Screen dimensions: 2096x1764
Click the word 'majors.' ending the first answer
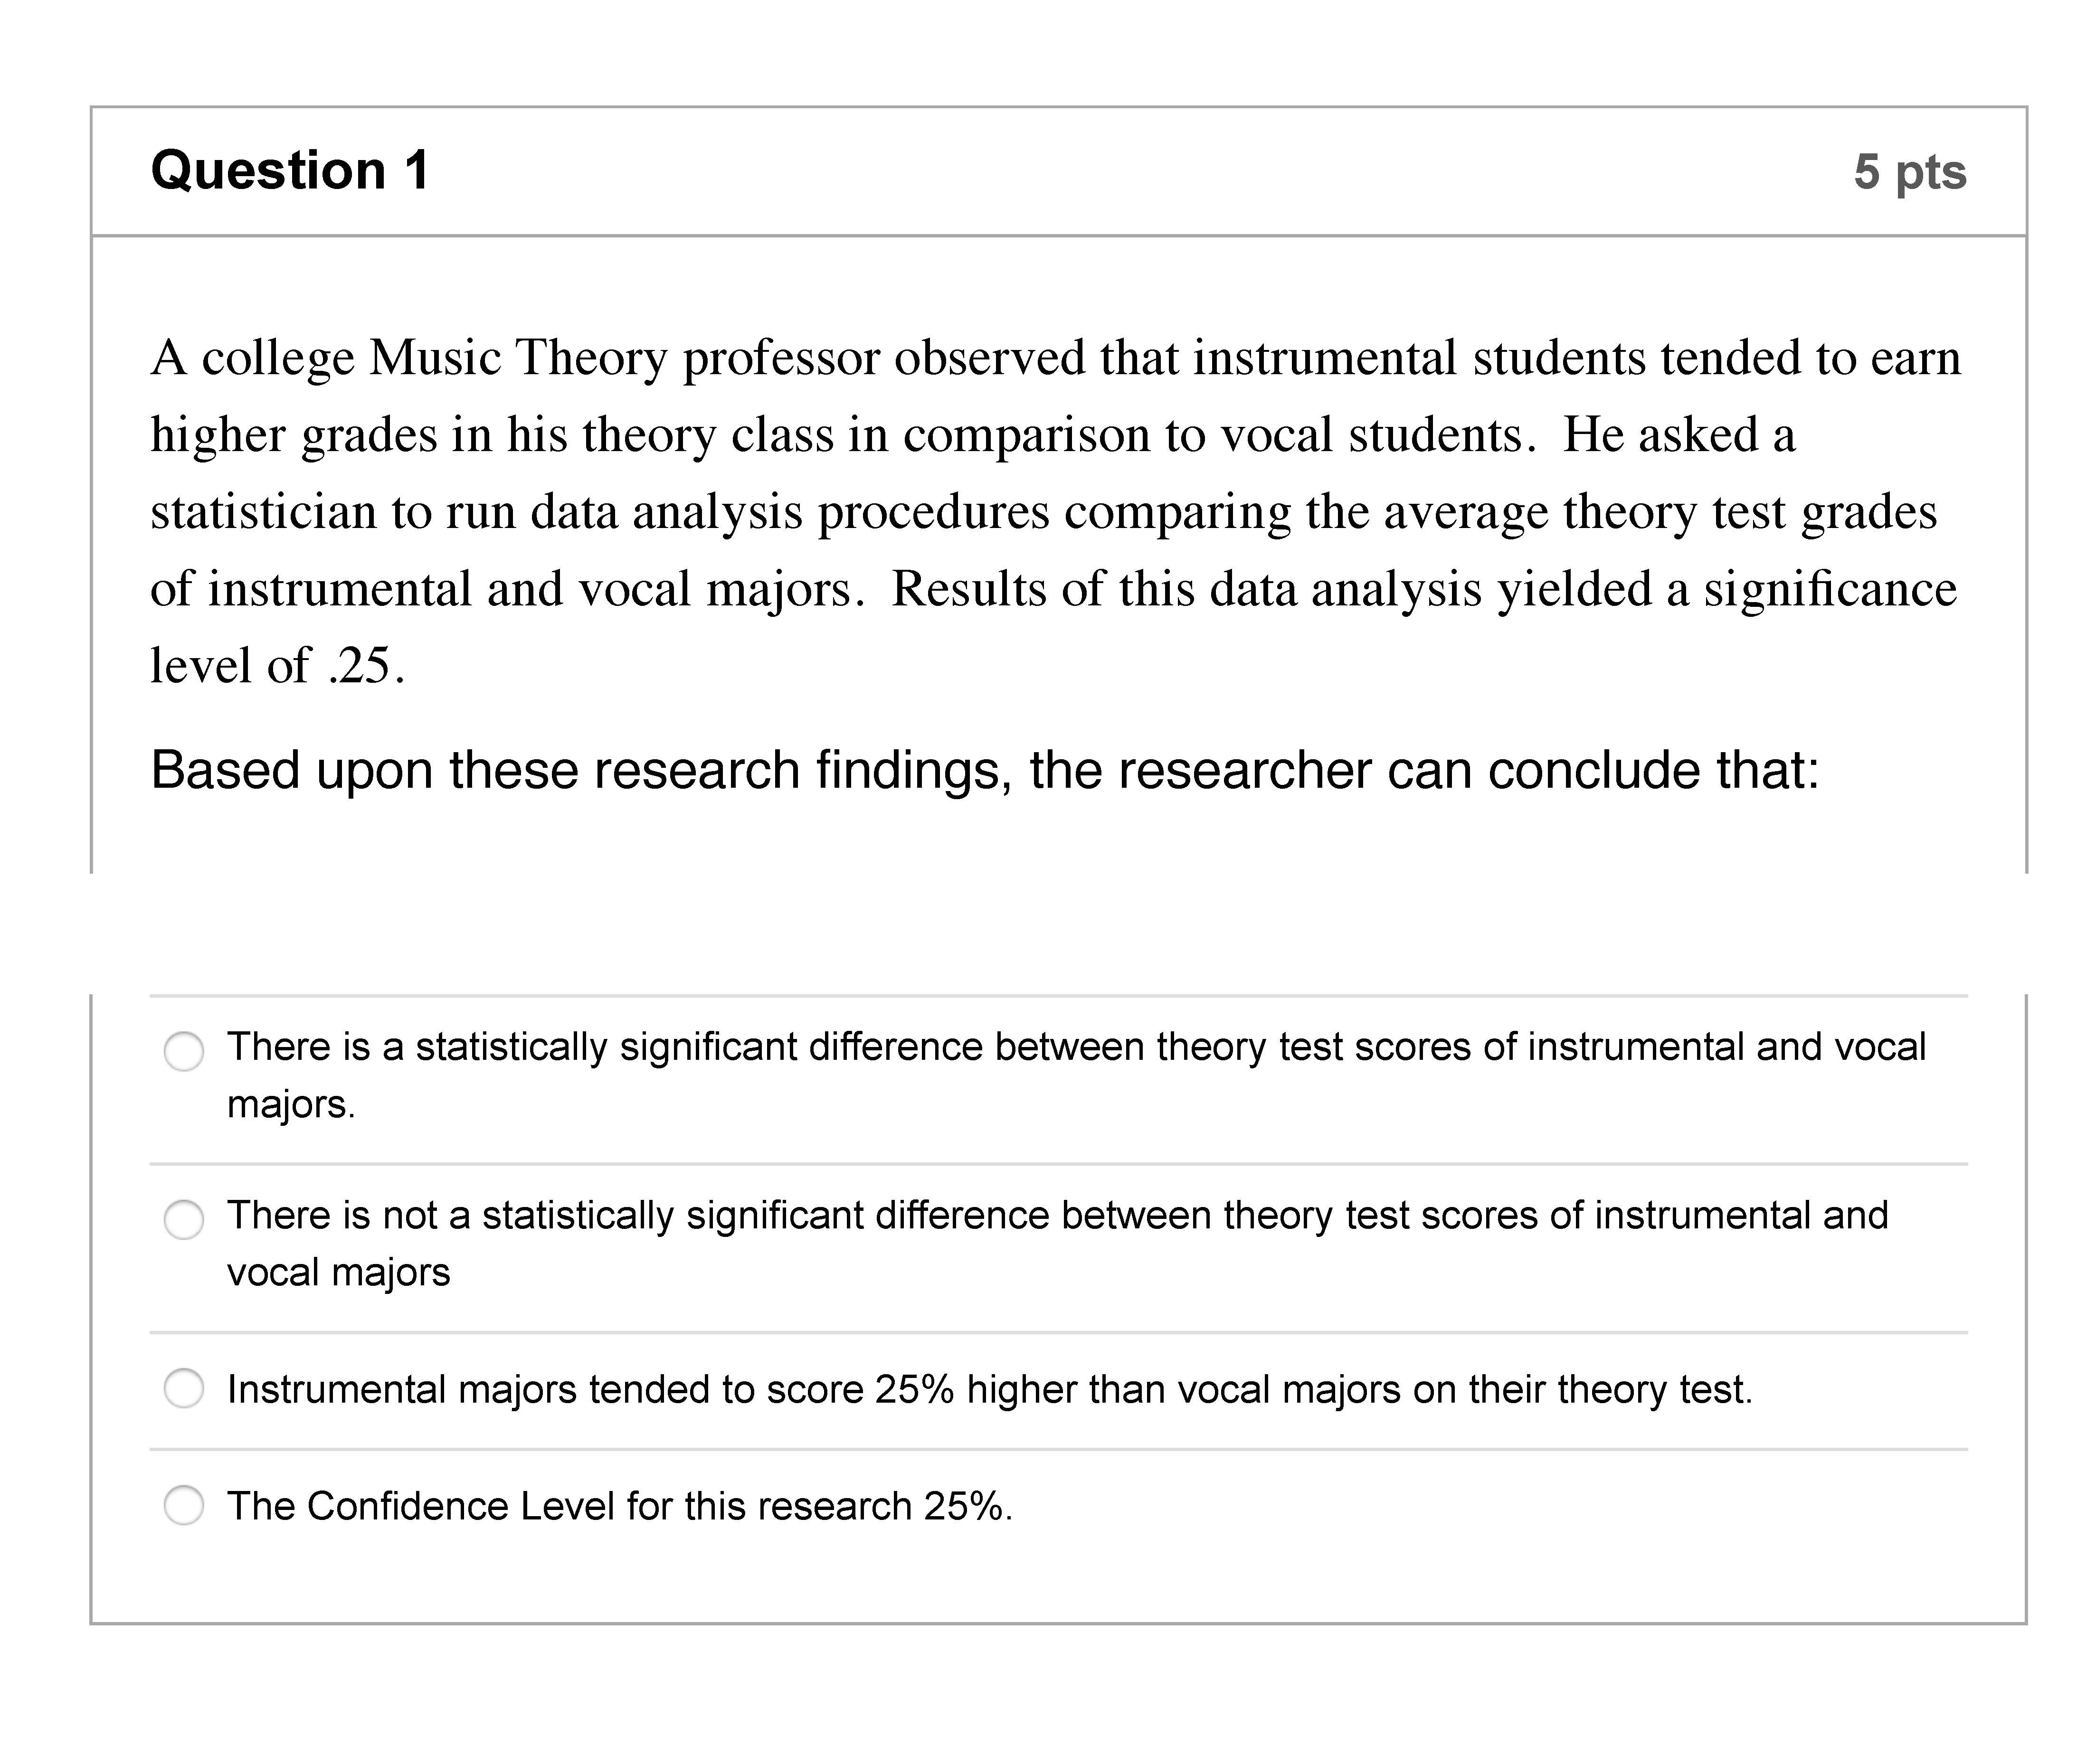[x=291, y=1105]
